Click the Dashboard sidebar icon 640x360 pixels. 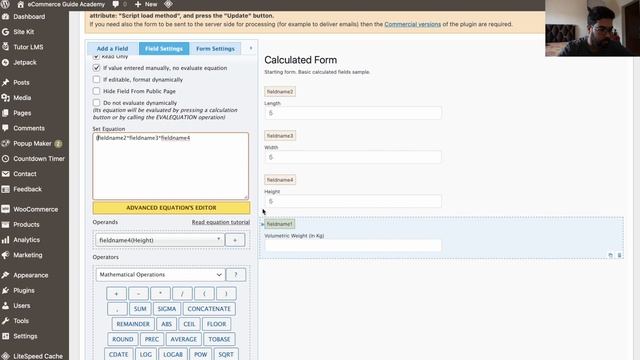[5, 17]
